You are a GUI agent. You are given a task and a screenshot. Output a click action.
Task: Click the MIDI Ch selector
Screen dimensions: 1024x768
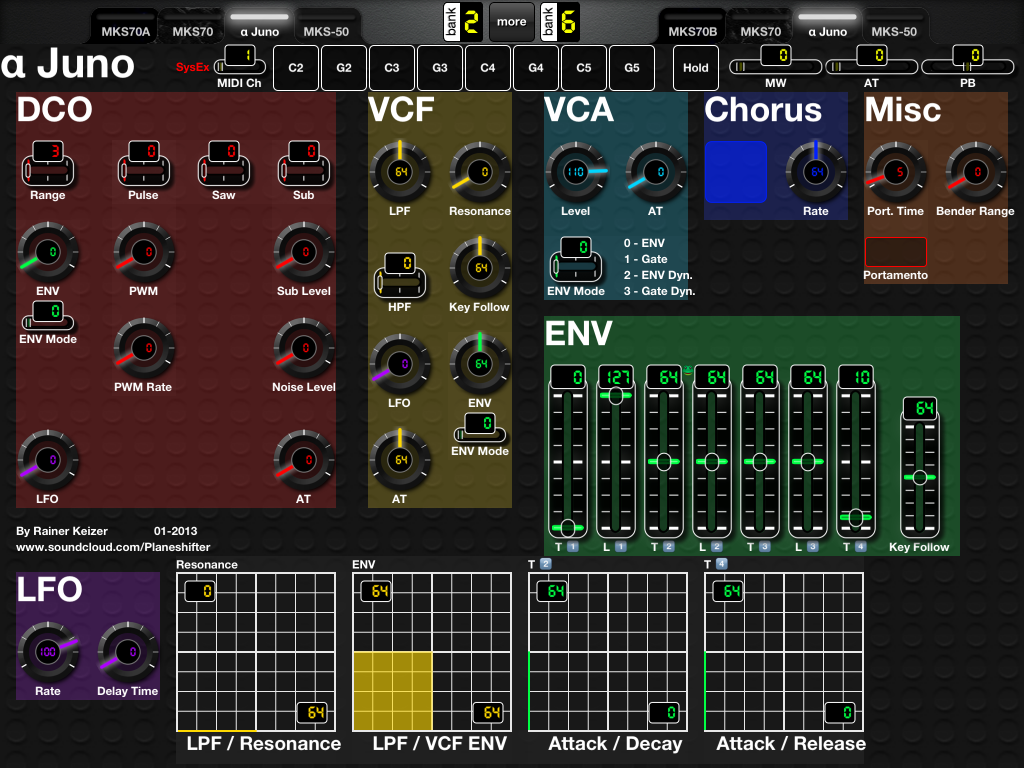(240, 61)
